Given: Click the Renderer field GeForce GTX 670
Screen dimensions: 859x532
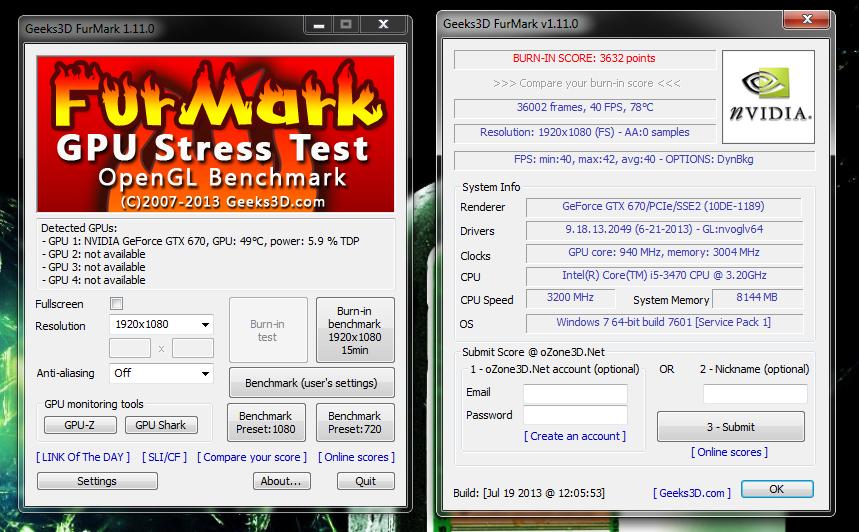Looking at the screenshot, I should [663, 207].
